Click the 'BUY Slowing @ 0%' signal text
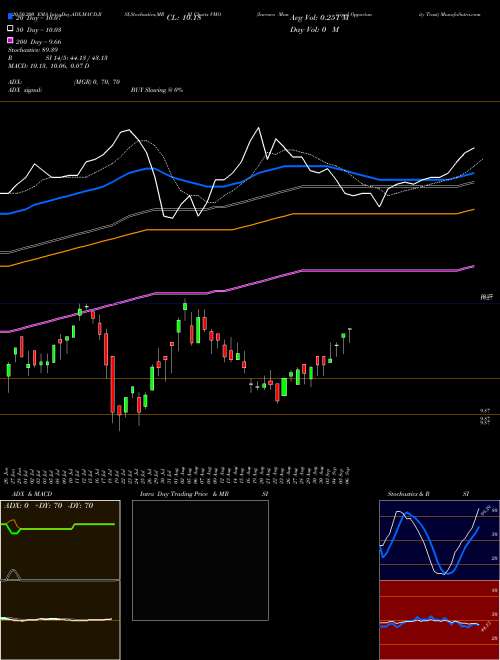This screenshot has height=660, width=500. pos(157,90)
